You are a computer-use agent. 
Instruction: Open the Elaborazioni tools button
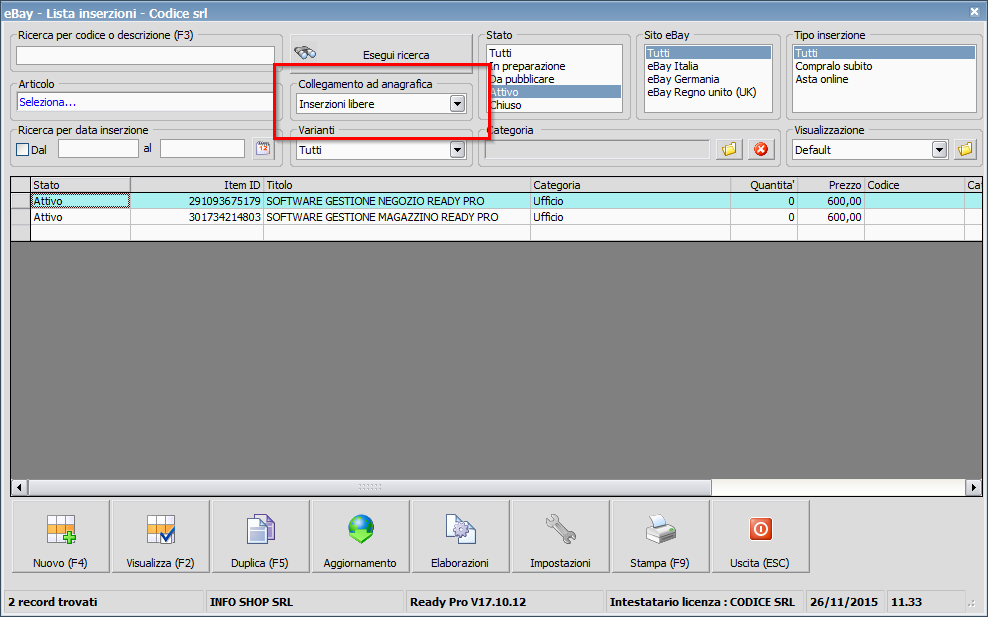[460, 536]
